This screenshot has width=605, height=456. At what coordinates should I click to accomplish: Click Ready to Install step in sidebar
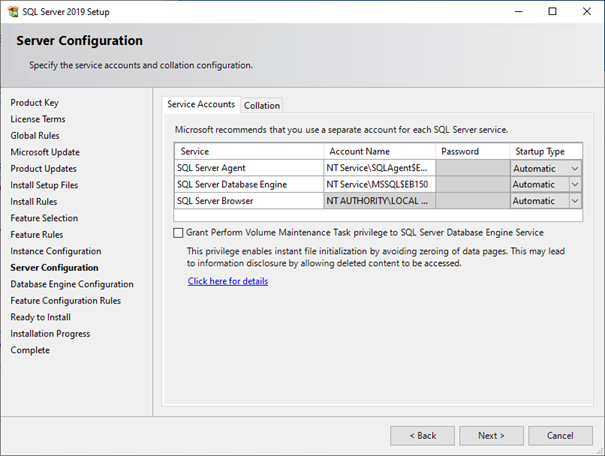click(x=40, y=317)
